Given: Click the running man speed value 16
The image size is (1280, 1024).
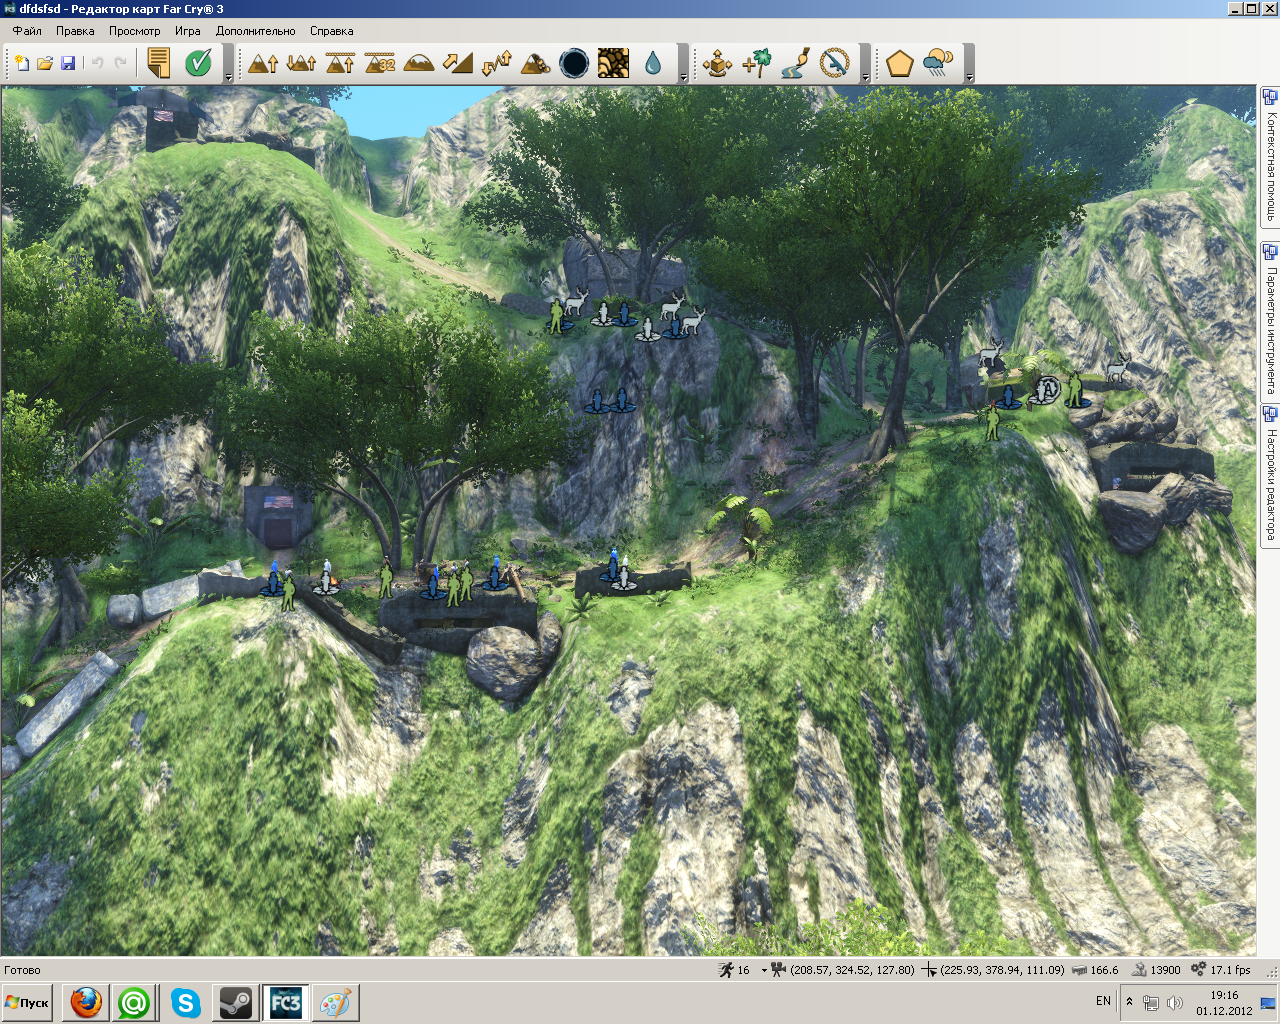Looking at the screenshot, I should coord(743,970).
